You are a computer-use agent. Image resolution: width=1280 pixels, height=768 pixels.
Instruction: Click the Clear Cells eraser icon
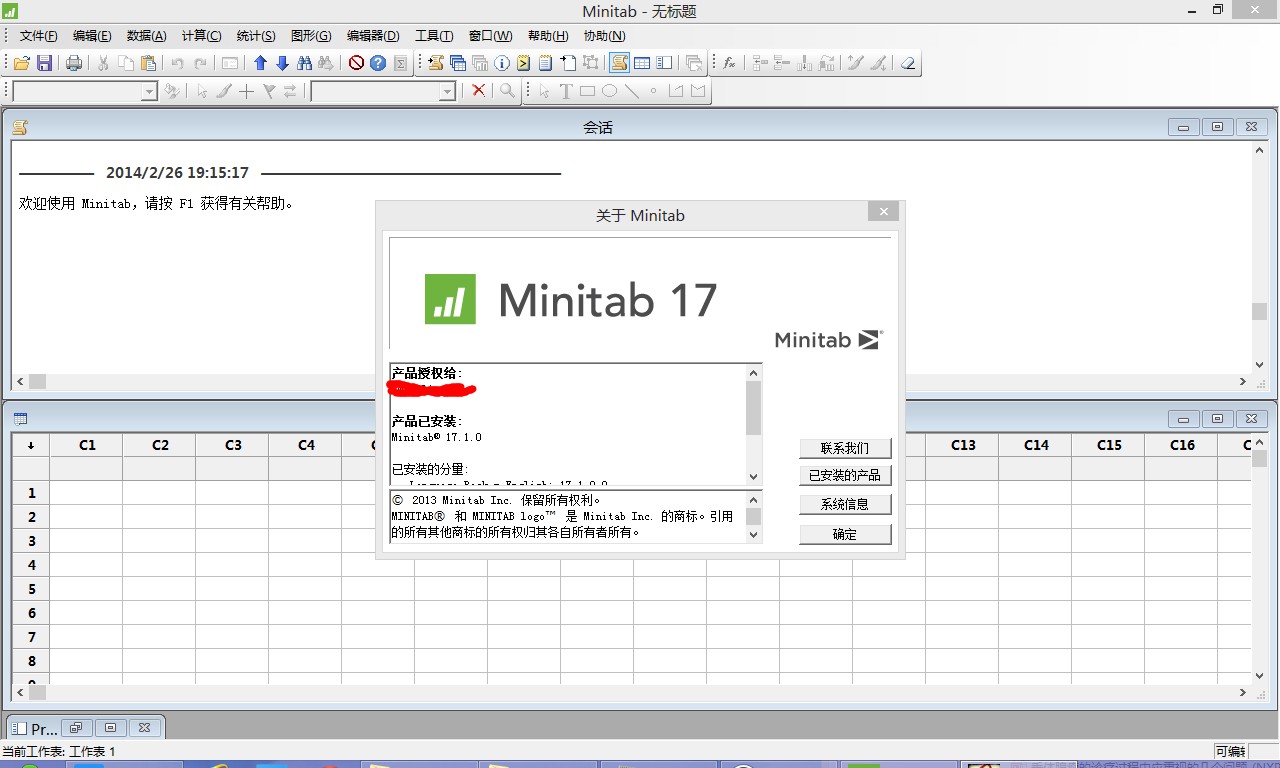pyautogui.click(x=908, y=63)
